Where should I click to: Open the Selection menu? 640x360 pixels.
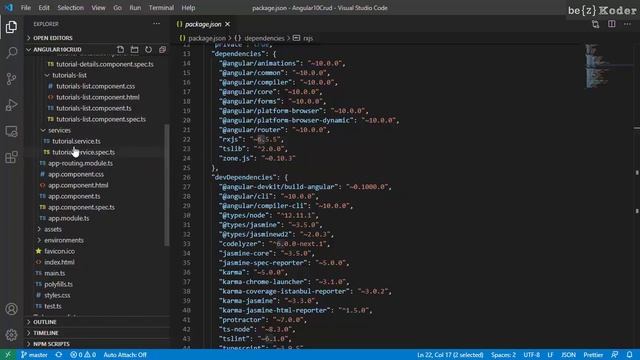click(x=71, y=8)
